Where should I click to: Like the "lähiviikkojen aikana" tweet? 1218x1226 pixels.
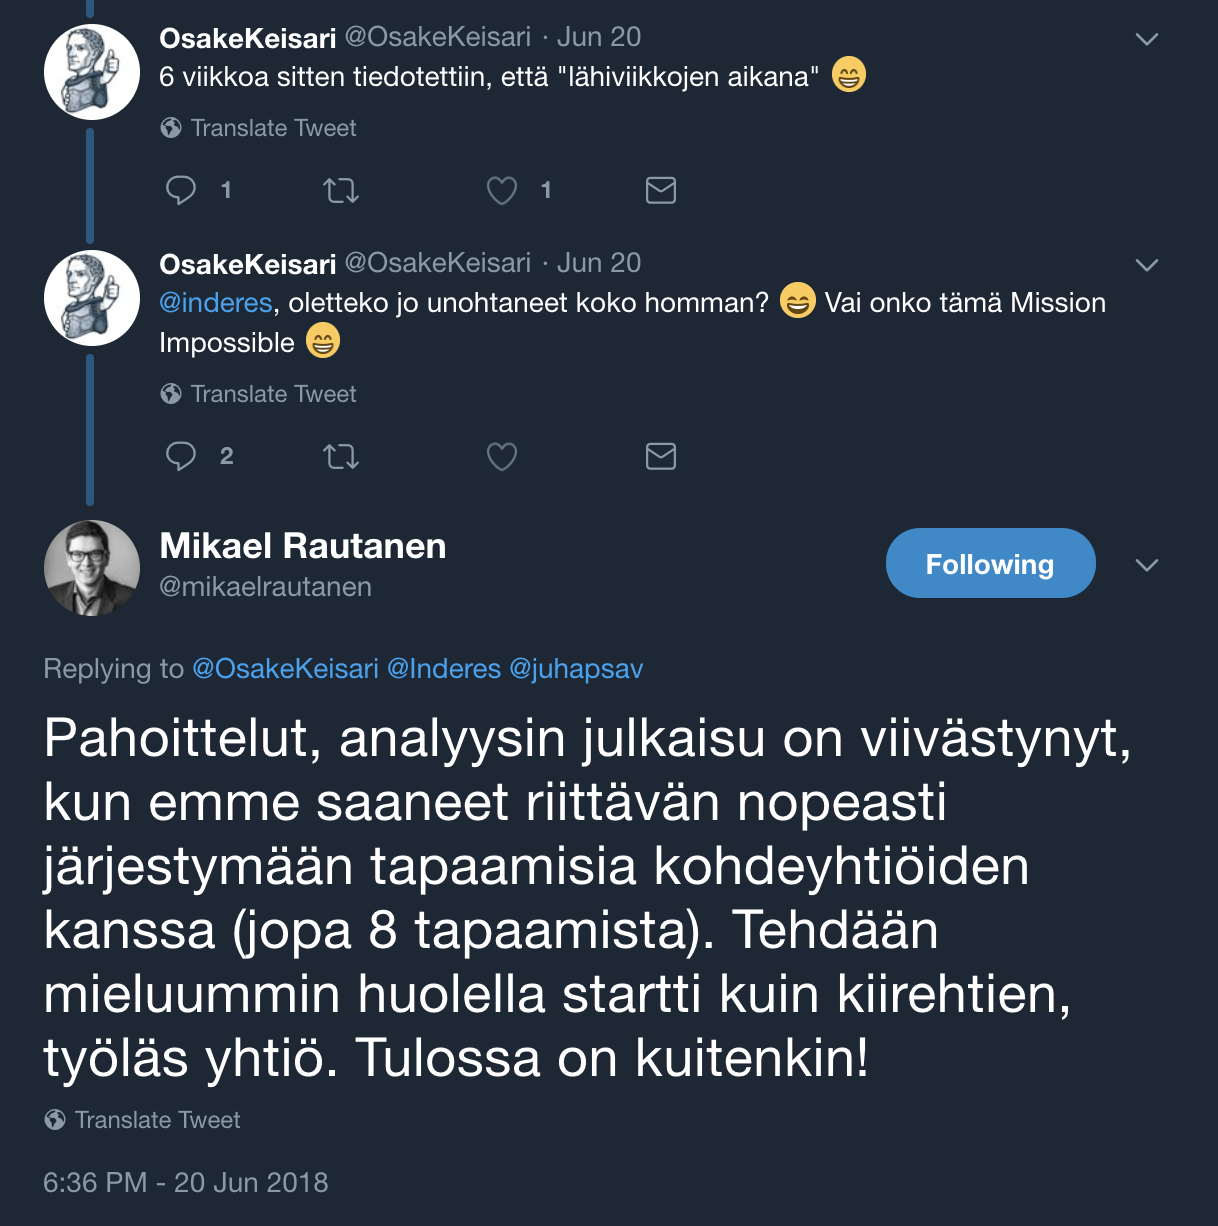(x=501, y=190)
